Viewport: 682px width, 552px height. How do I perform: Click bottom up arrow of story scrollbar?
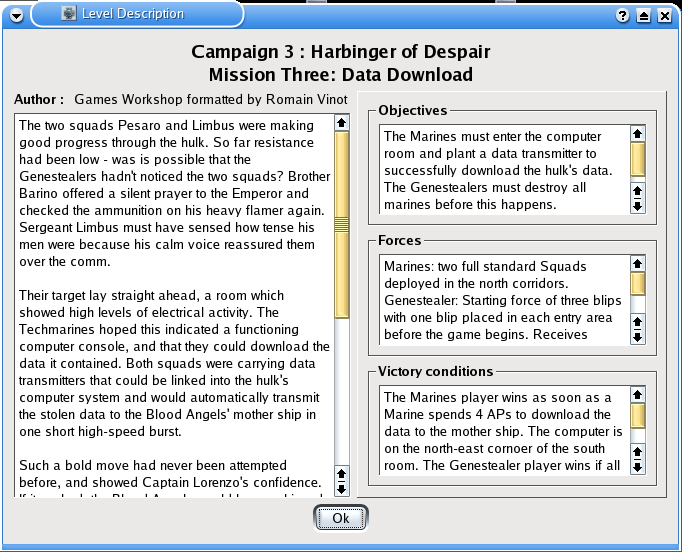tap(341, 473)
